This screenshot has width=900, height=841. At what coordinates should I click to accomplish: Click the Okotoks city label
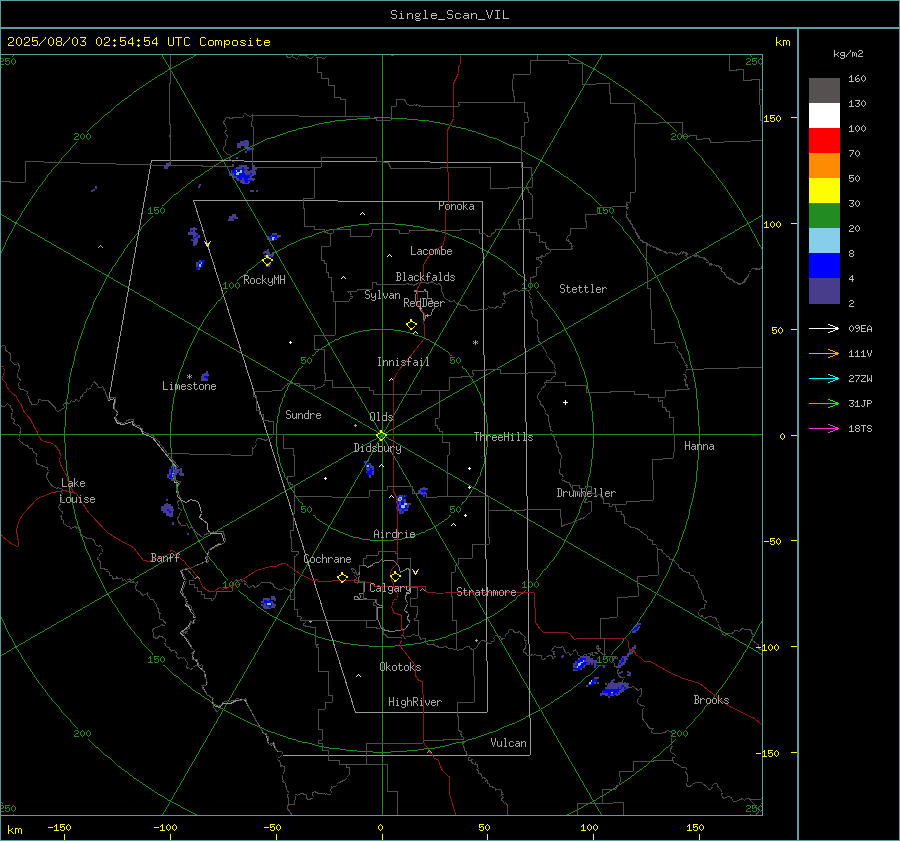pos(400,667)
